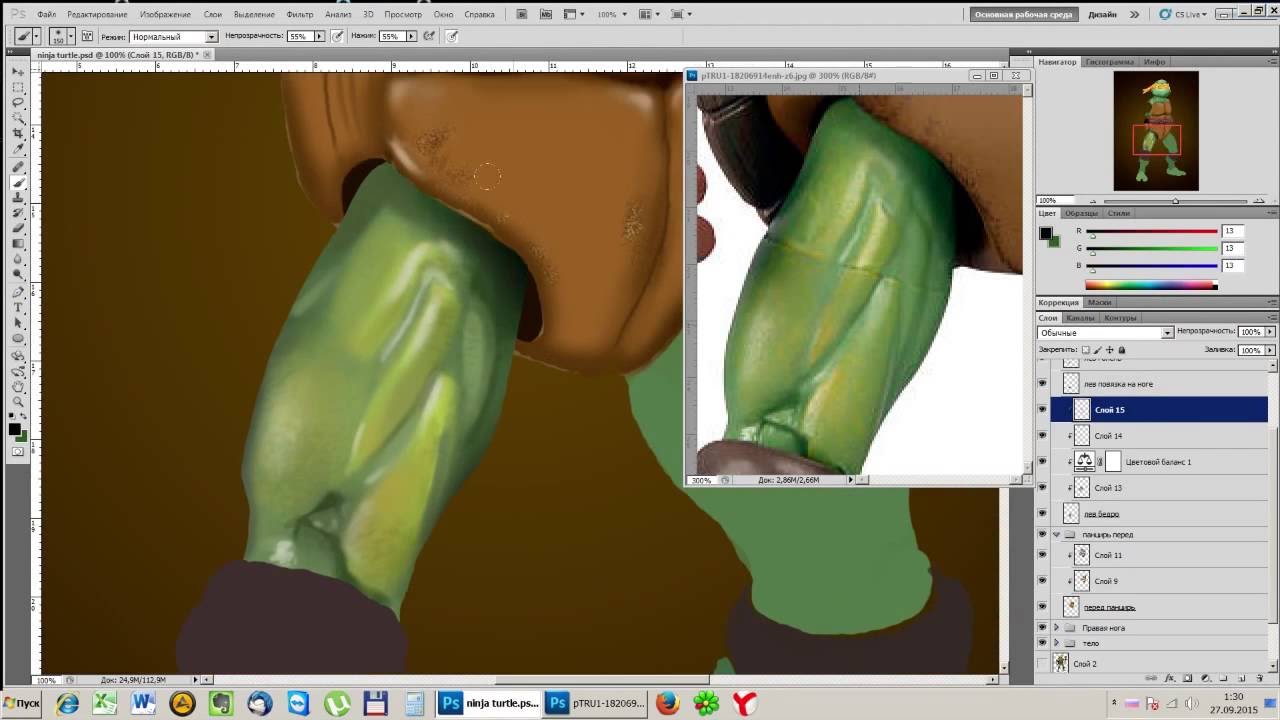The height and width of the screenshot is (720, 1280).
Task: Open the Windows Пуск start button
Action: [x=22, y=704]
